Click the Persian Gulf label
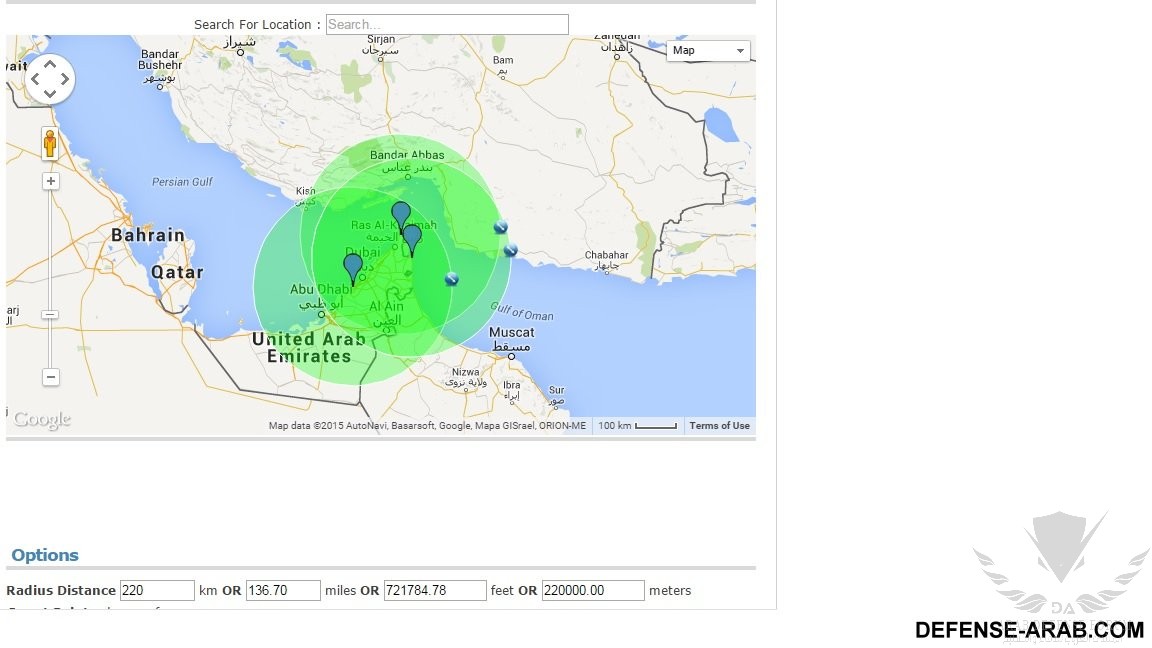This screenshot has height=648, width=1152. pyautogui.click(x=182, y=181)
